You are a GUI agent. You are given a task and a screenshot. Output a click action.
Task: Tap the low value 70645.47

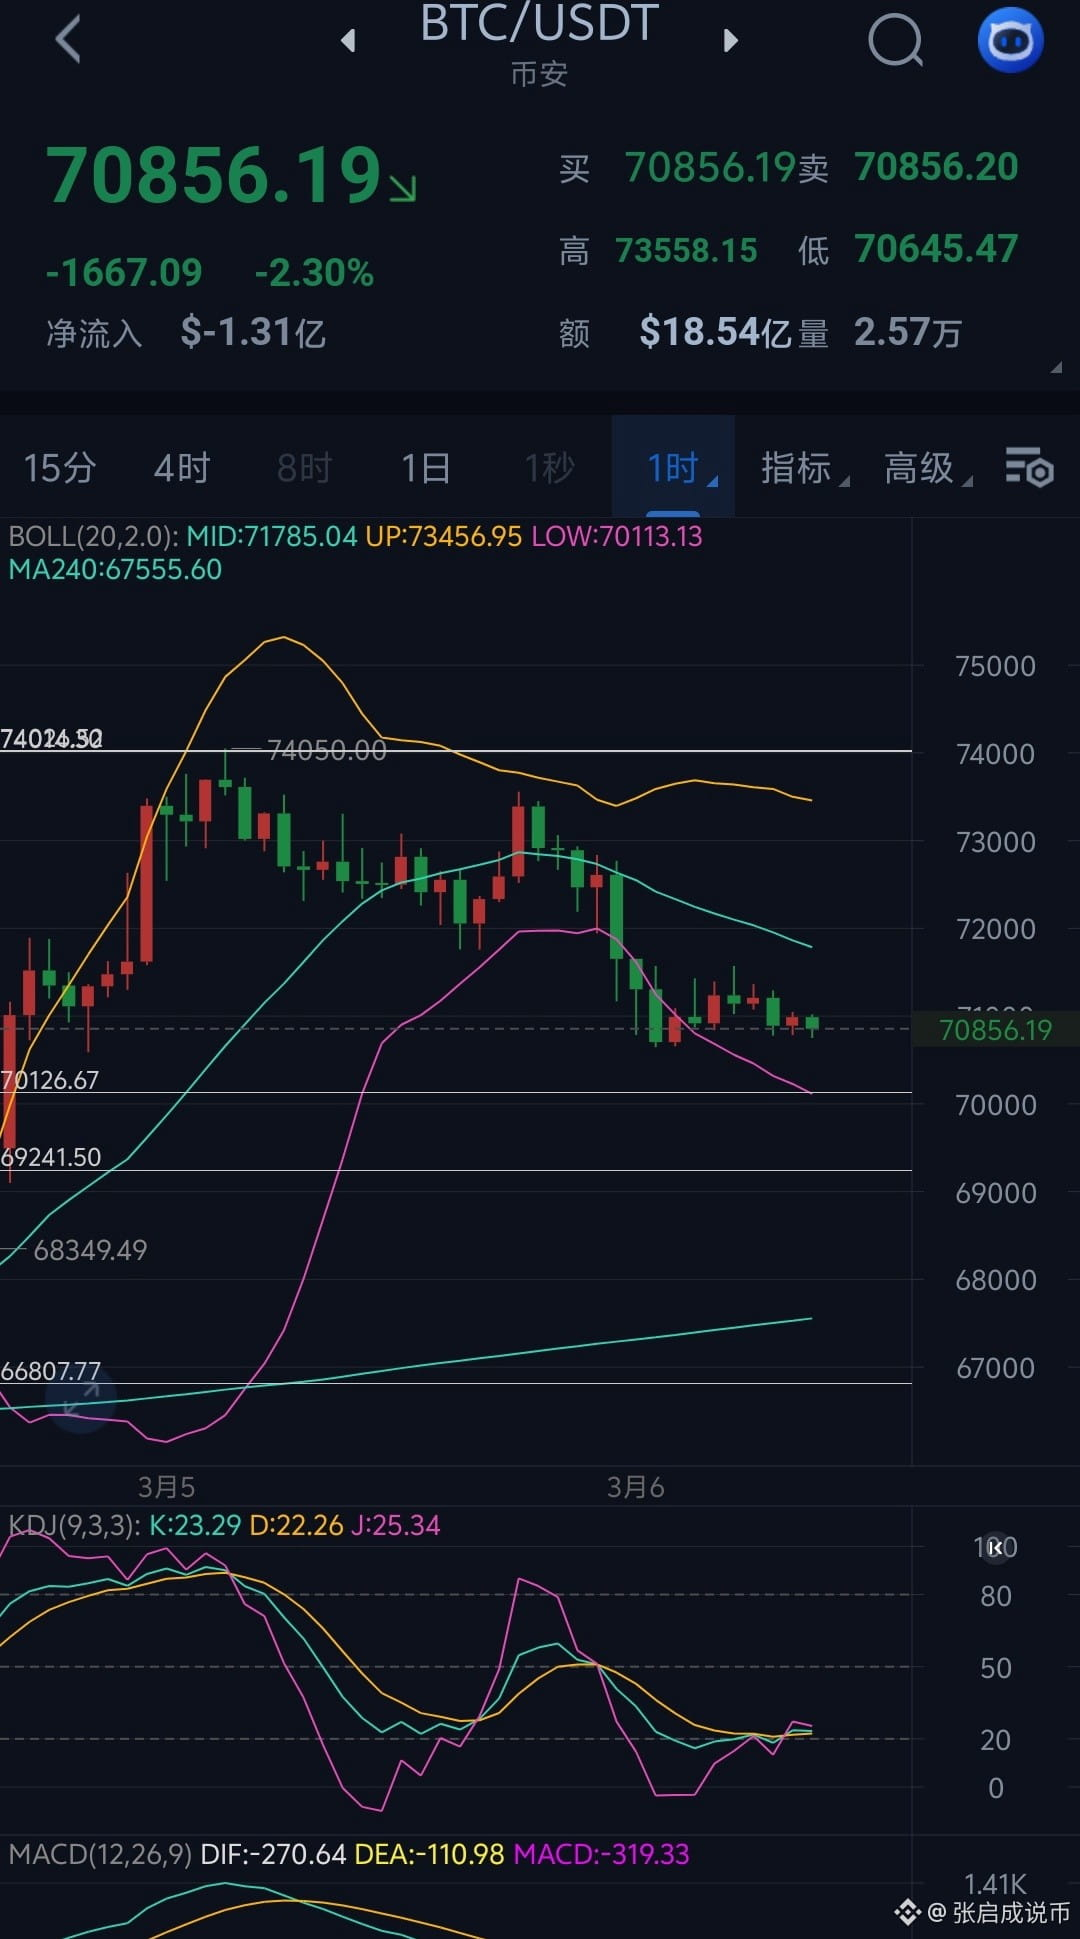936,249
